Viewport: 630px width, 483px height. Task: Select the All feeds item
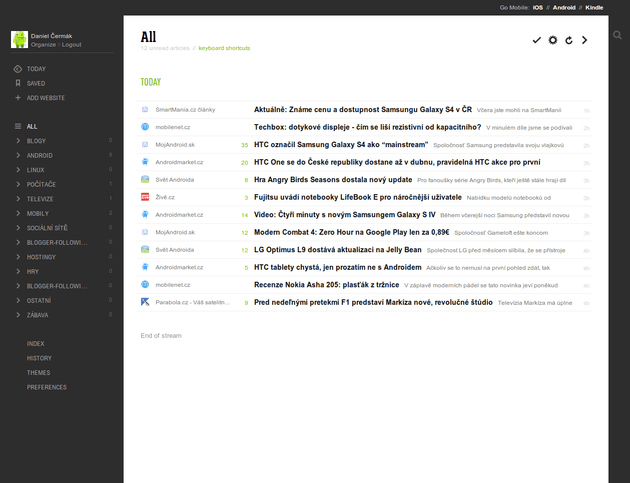click(x=32, y=127)
